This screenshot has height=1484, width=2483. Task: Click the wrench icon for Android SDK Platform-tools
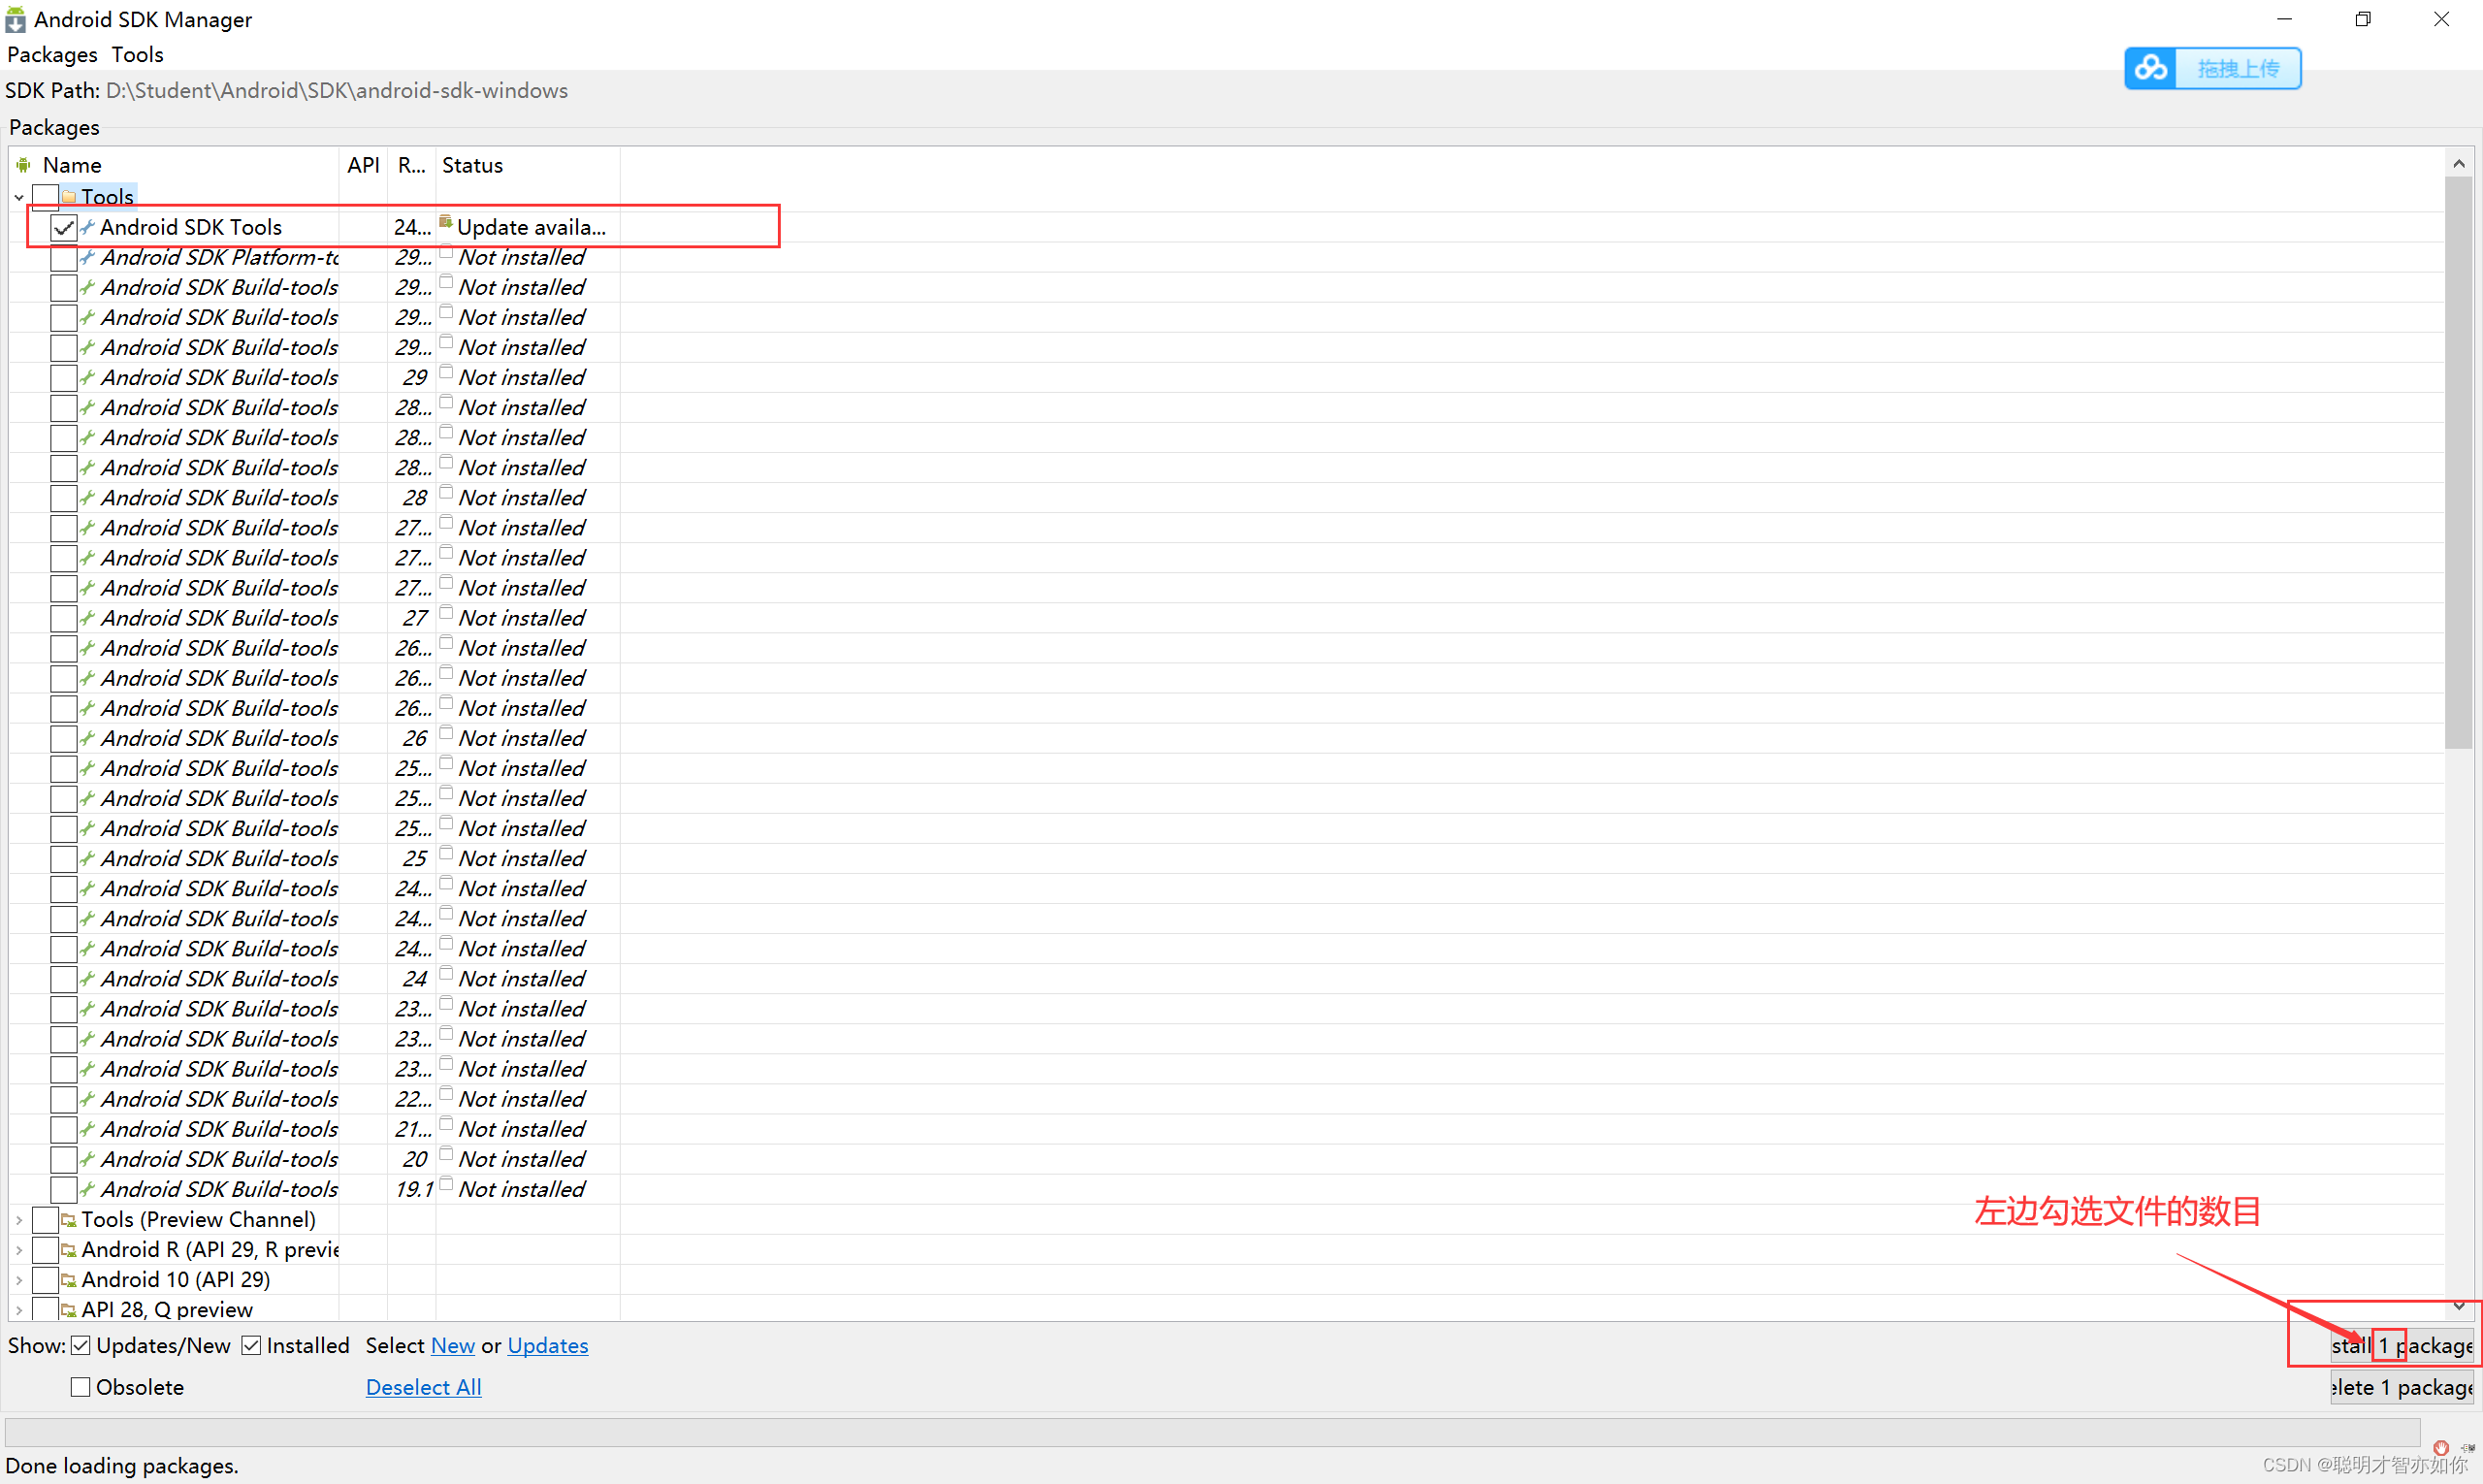(88, 257)
